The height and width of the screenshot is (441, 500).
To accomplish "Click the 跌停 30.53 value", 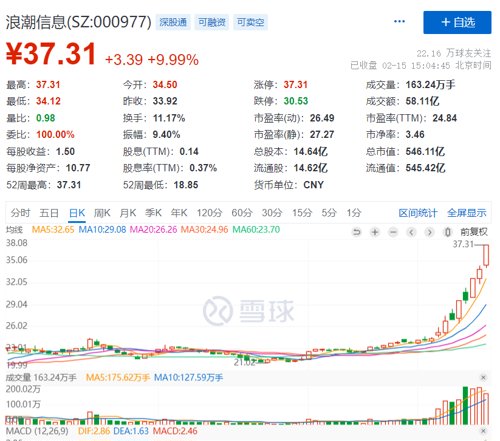I will [296, 101].
